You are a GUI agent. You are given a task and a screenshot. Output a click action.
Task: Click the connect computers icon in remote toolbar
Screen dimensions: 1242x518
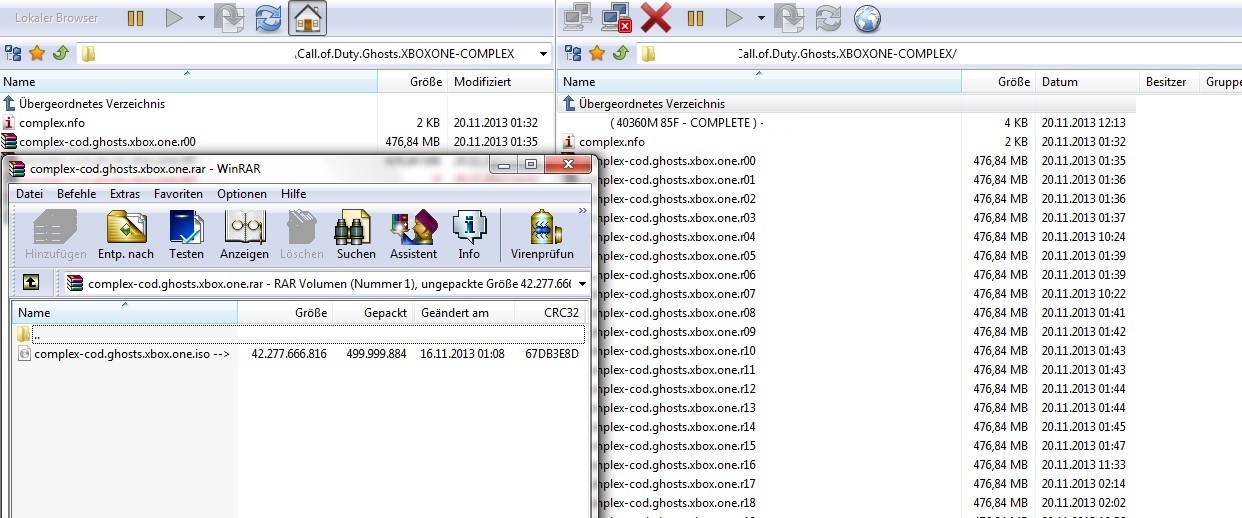[577, 18]
